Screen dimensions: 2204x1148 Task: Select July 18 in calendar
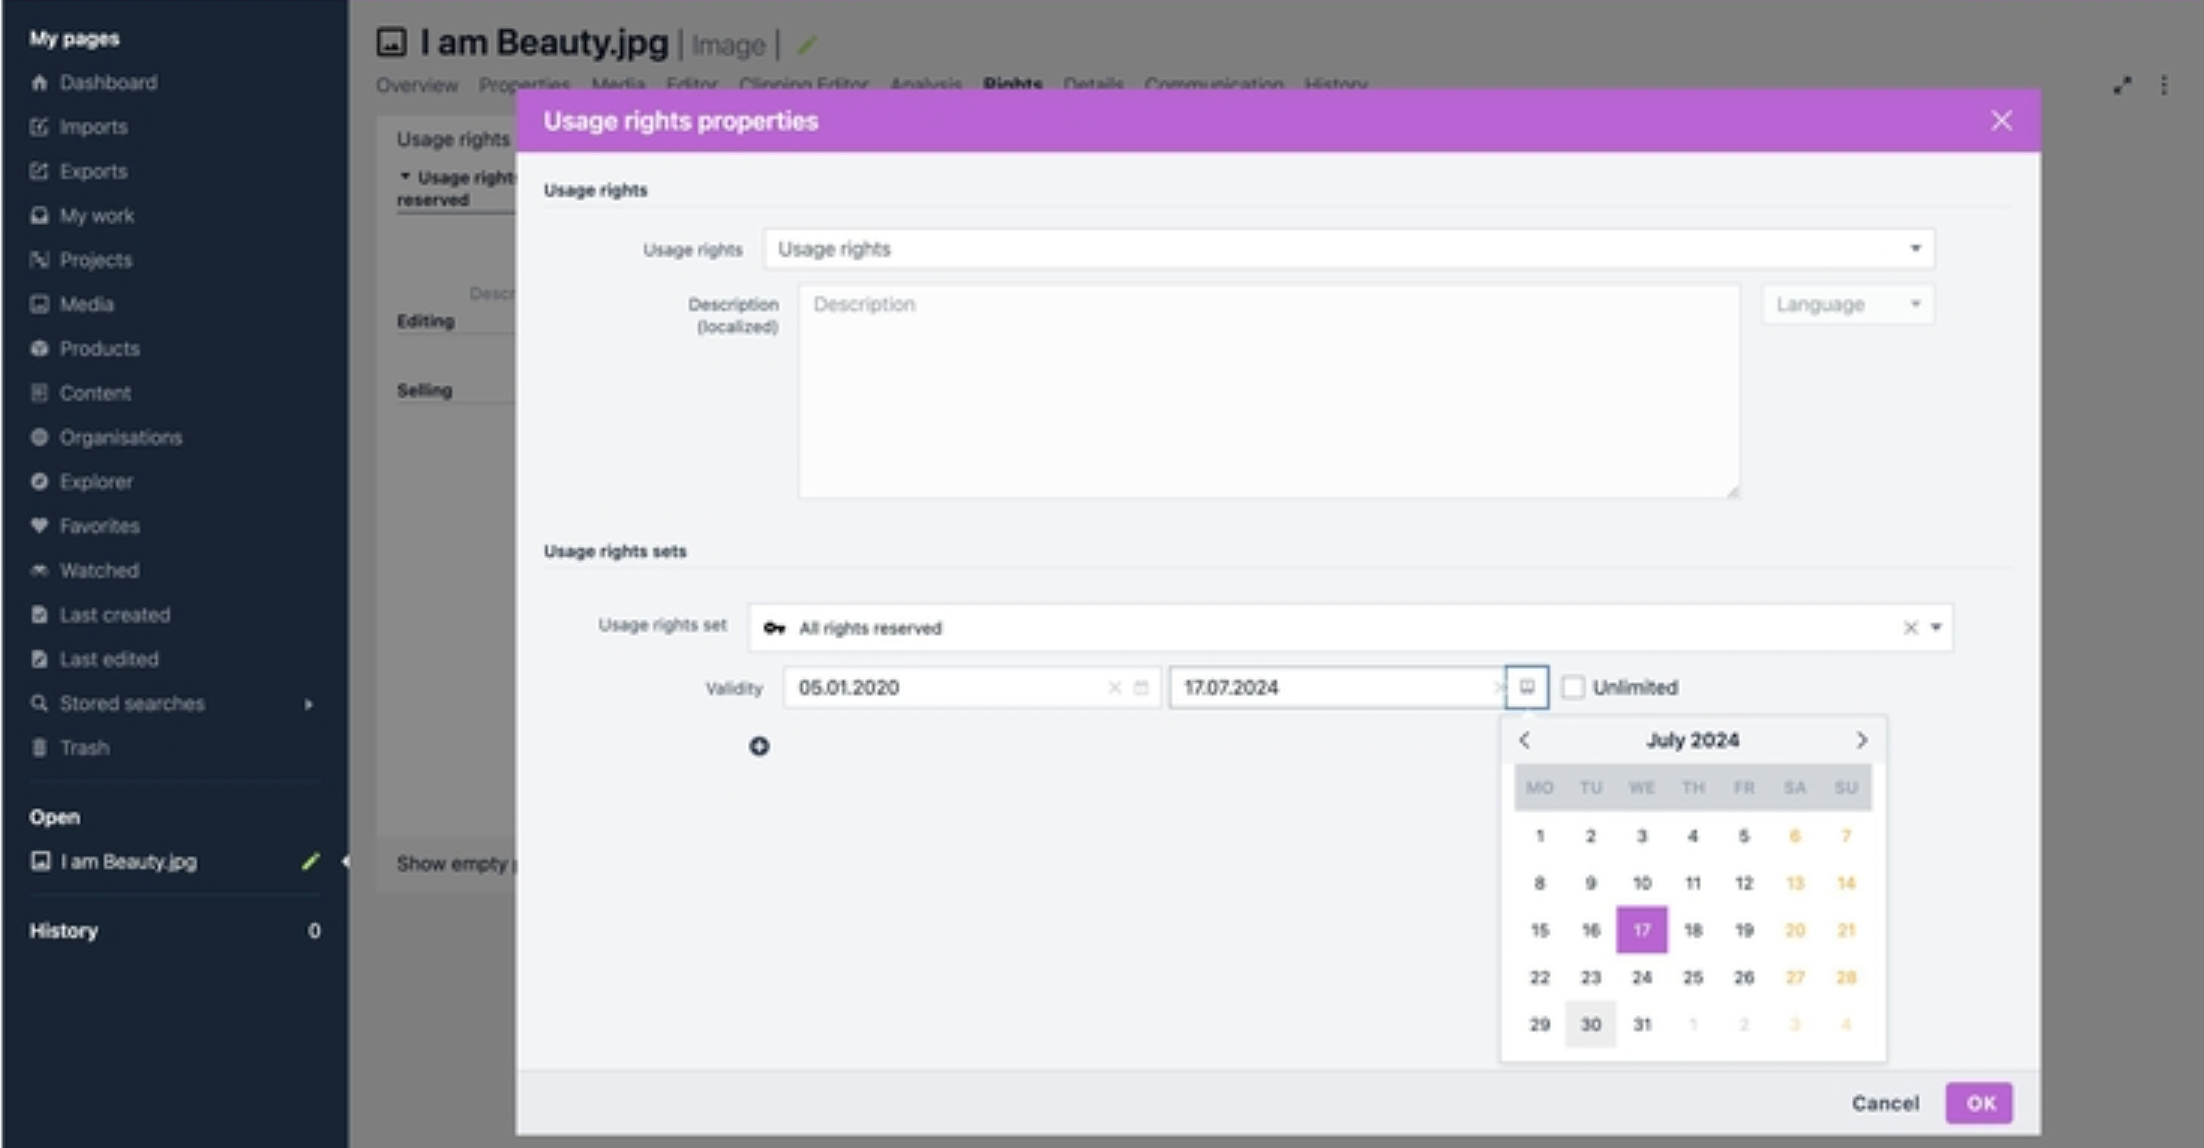[x=1693, y=930]
